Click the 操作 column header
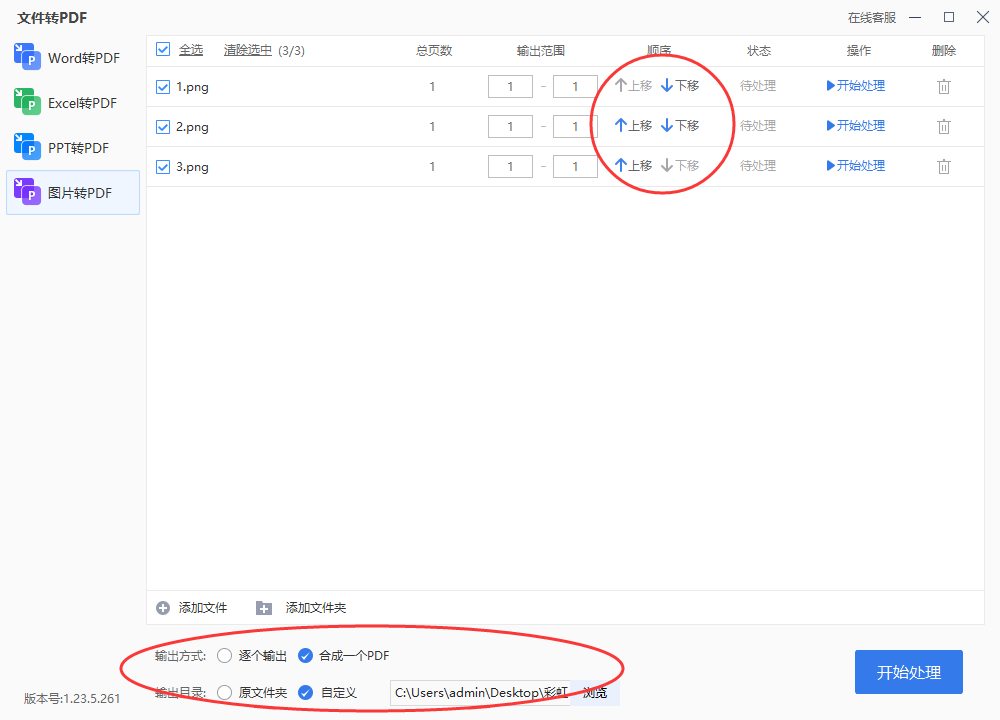1000x720 pixels. (858, 50)
